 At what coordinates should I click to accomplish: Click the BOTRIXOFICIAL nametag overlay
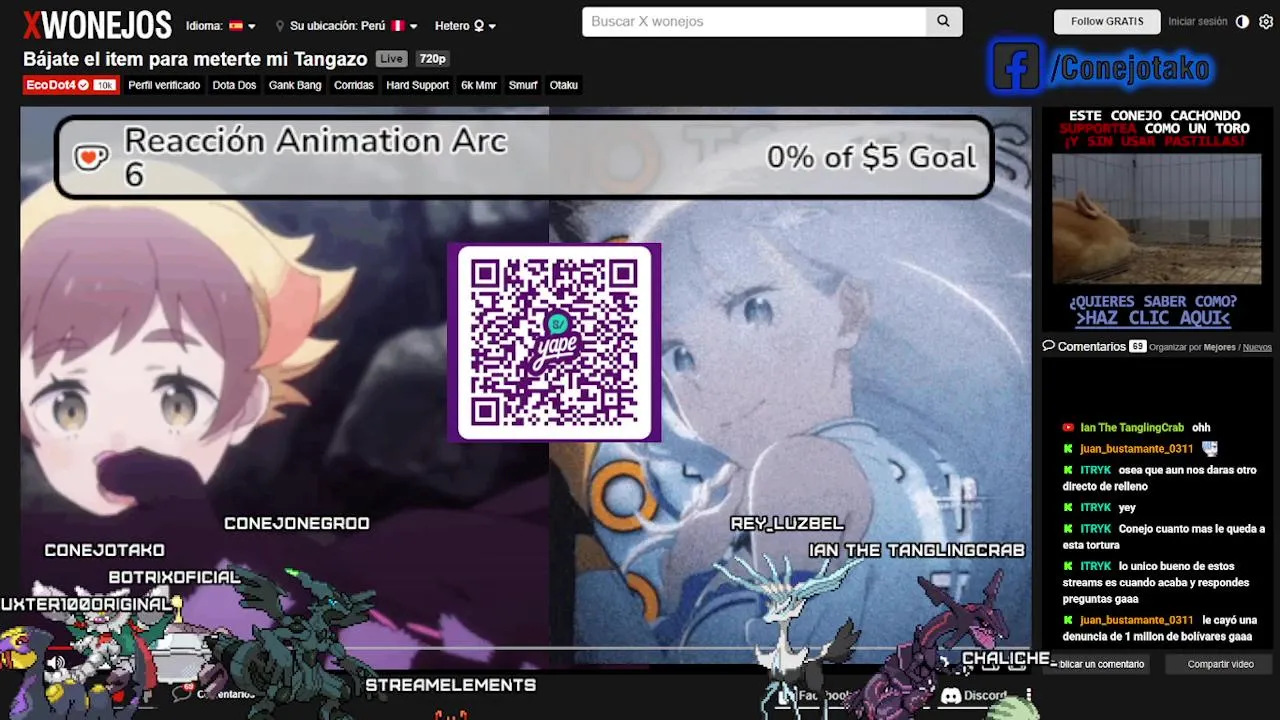174,577
